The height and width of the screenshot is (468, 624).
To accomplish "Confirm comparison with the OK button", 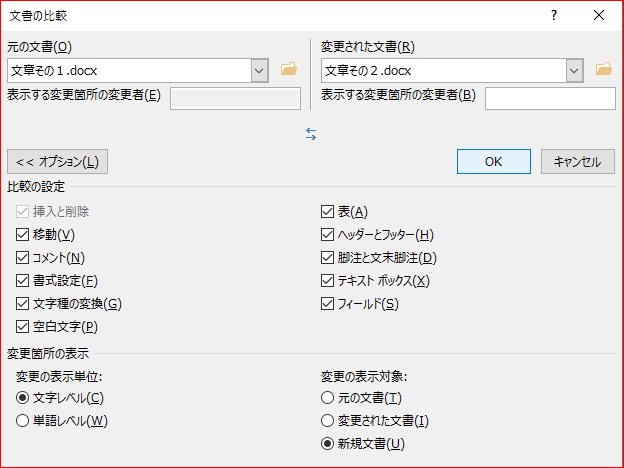I will coord(493,162).
